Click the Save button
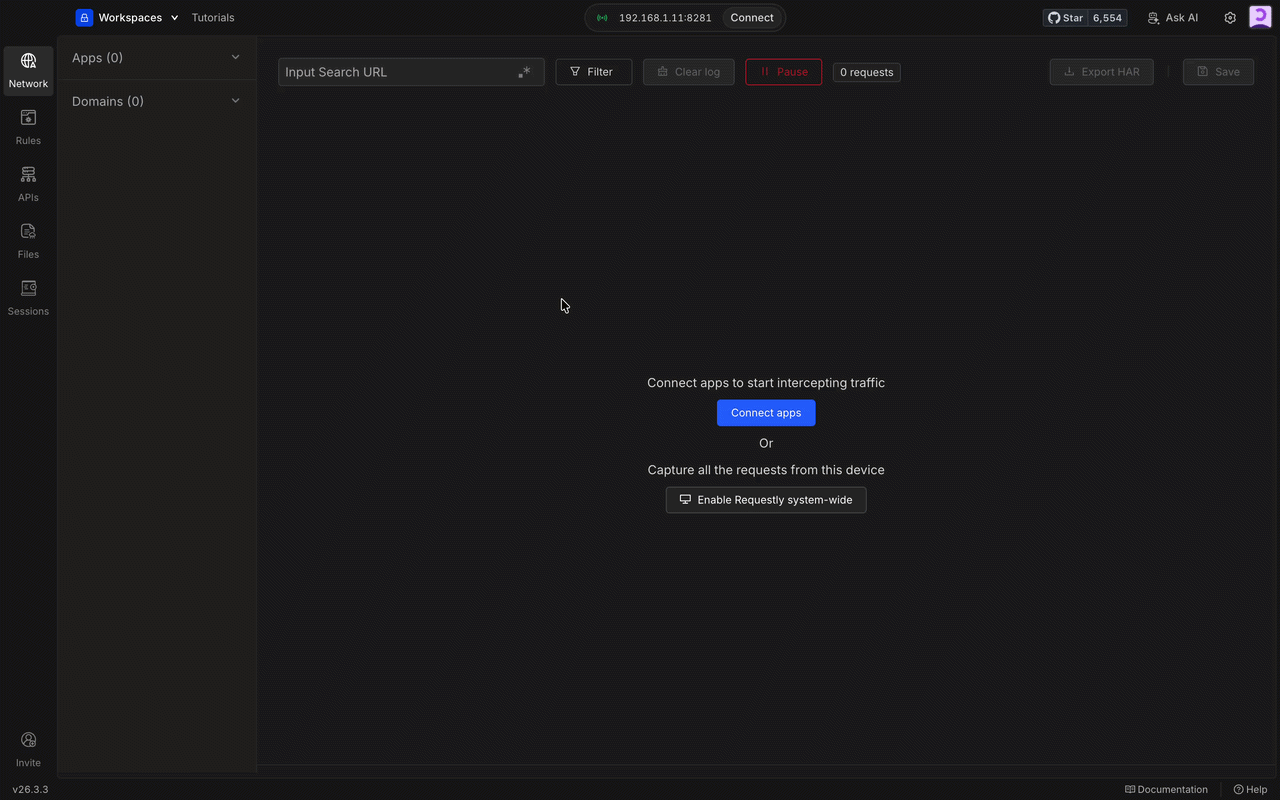Viewport: 1280px width, 800px height. tap(1218, 72)
